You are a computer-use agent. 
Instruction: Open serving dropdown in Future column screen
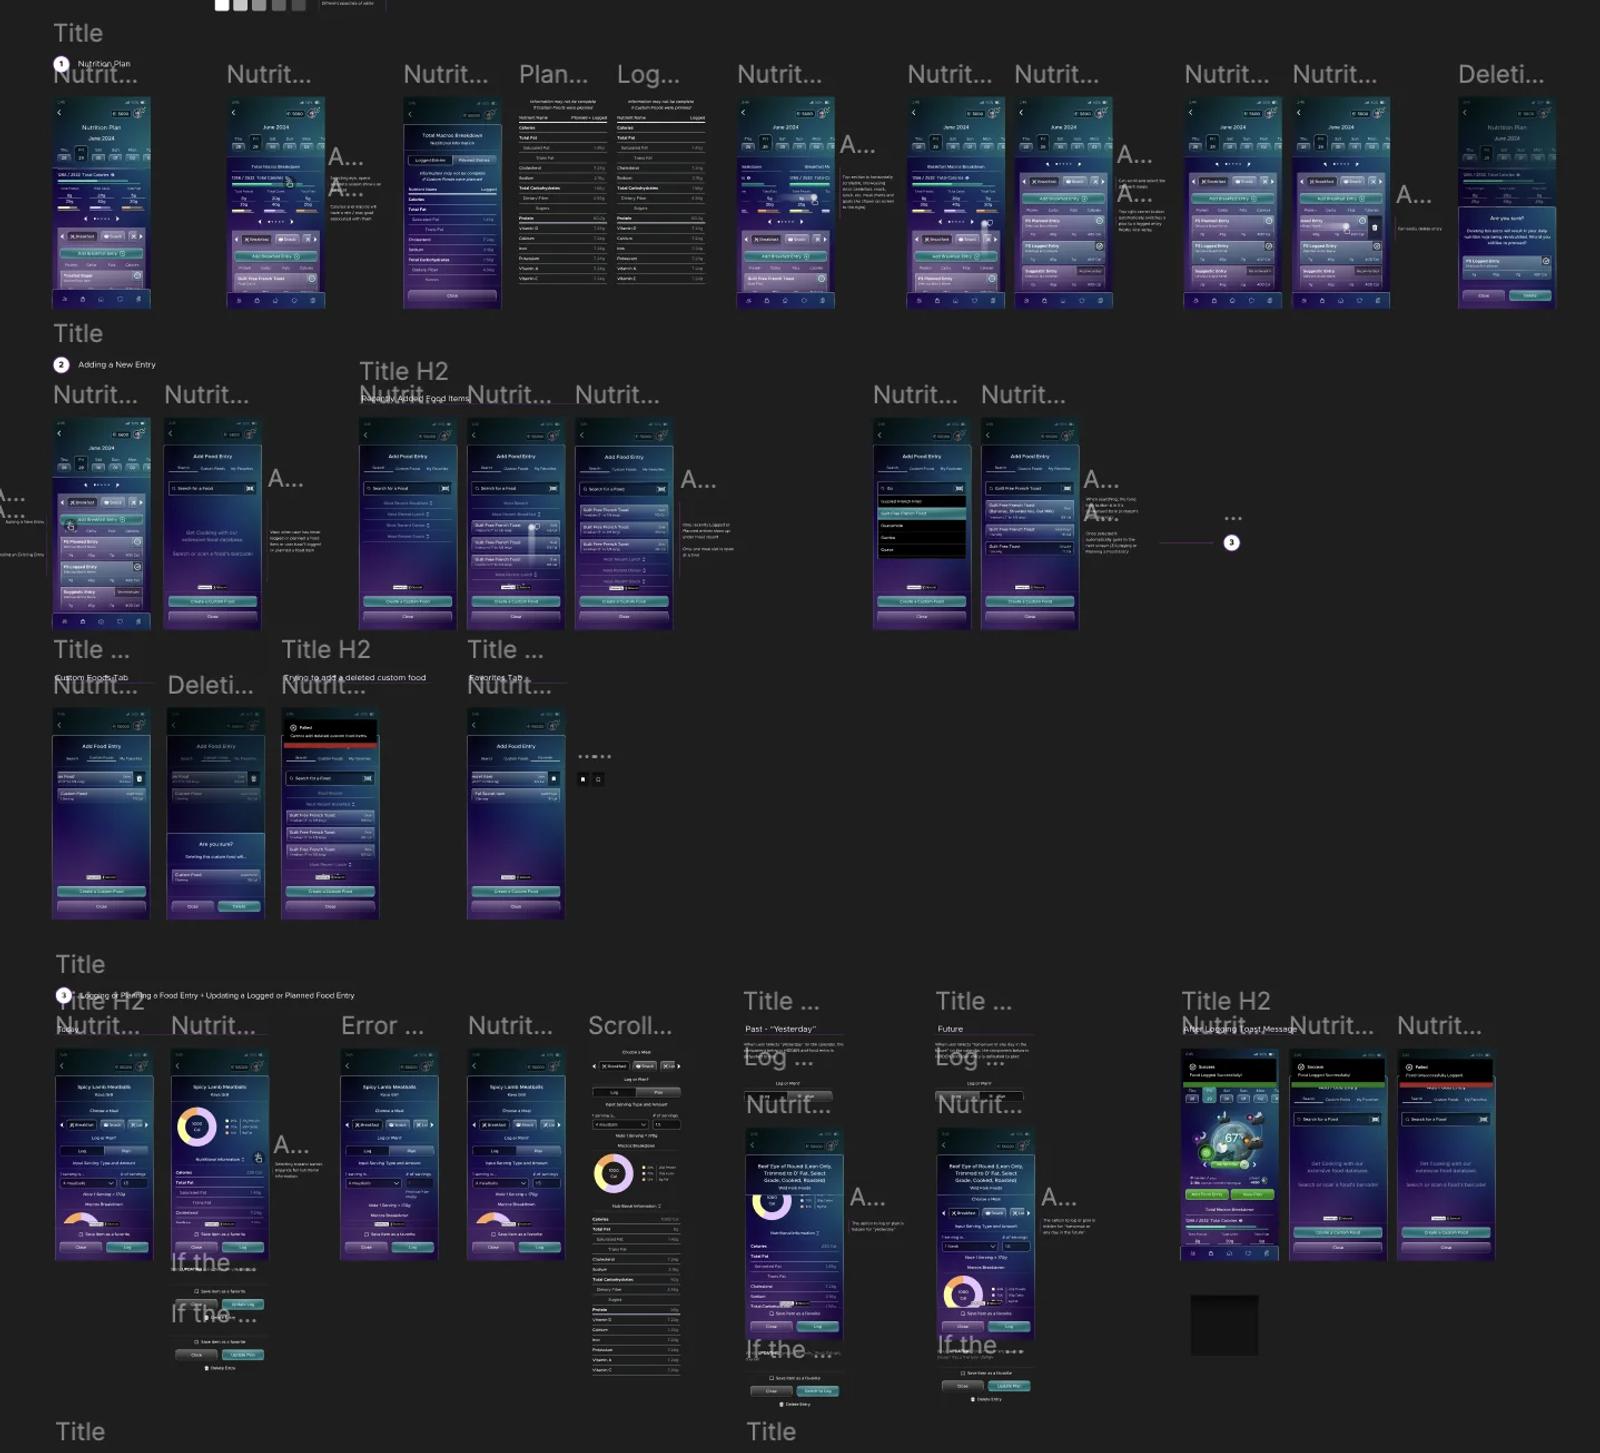click(x=969, y=1246)
